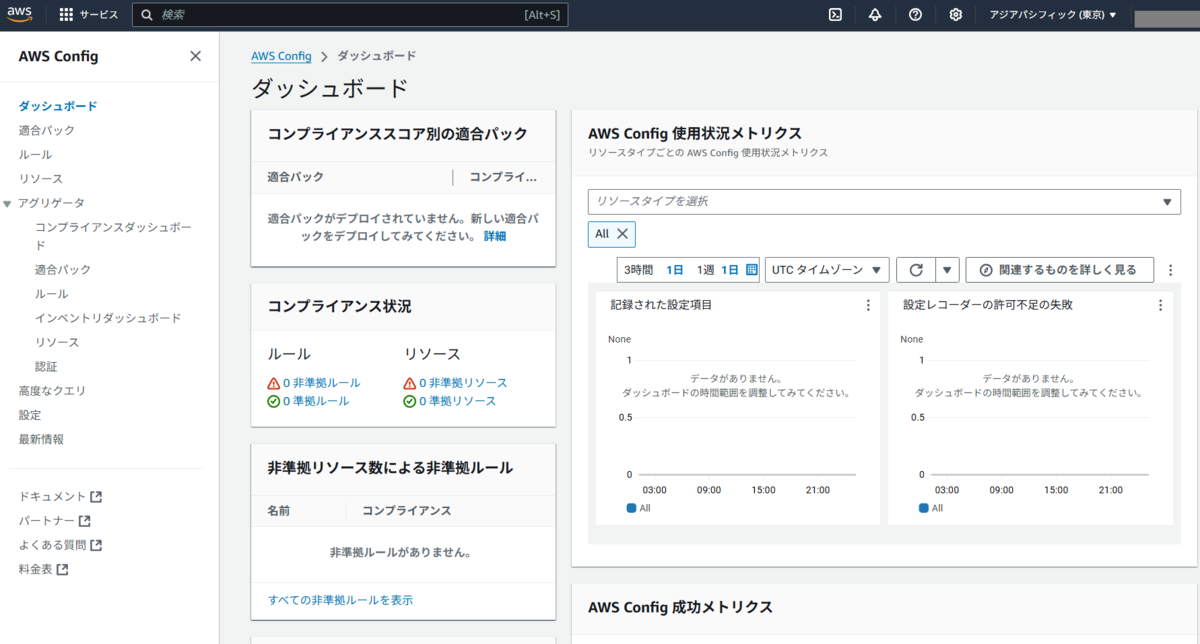
Task: Open options for 設定レコーダーの許可不足の失敗 widget
Action: (x=1160, y=305)
